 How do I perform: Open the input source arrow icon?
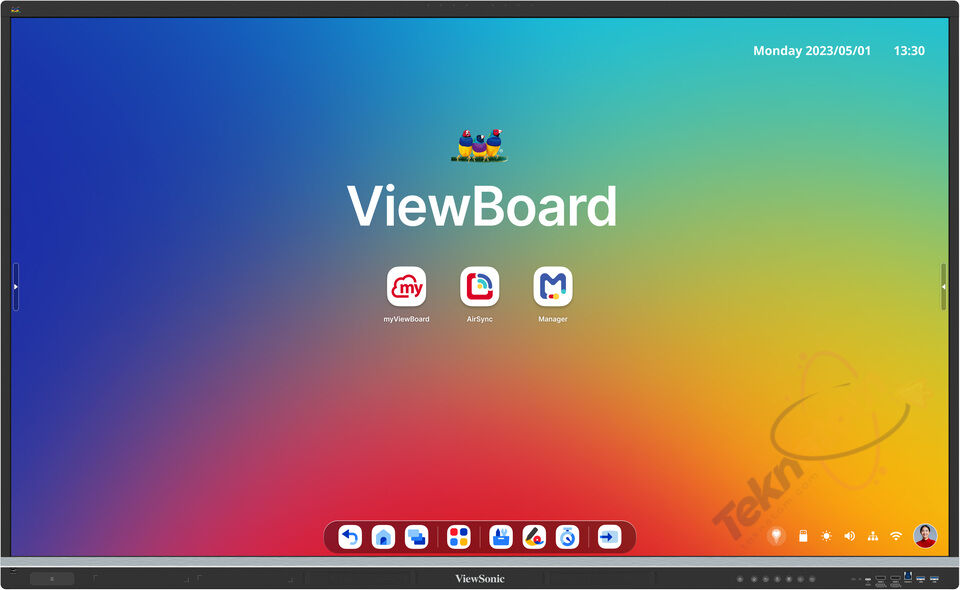[609, 537]
